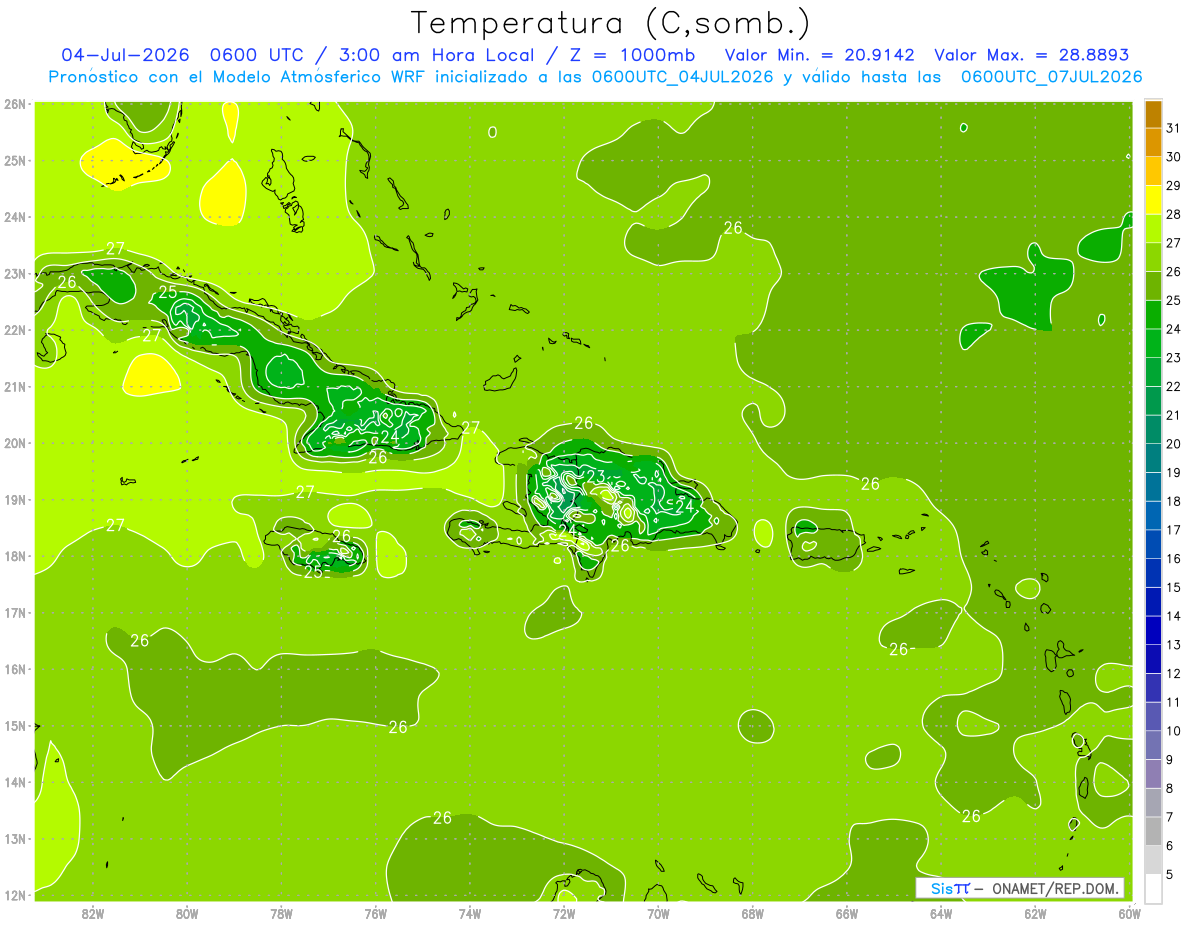Pick the legend swatch between 26 and 27
Viewport: 1200px width, 927px height.
point(1153,257)
